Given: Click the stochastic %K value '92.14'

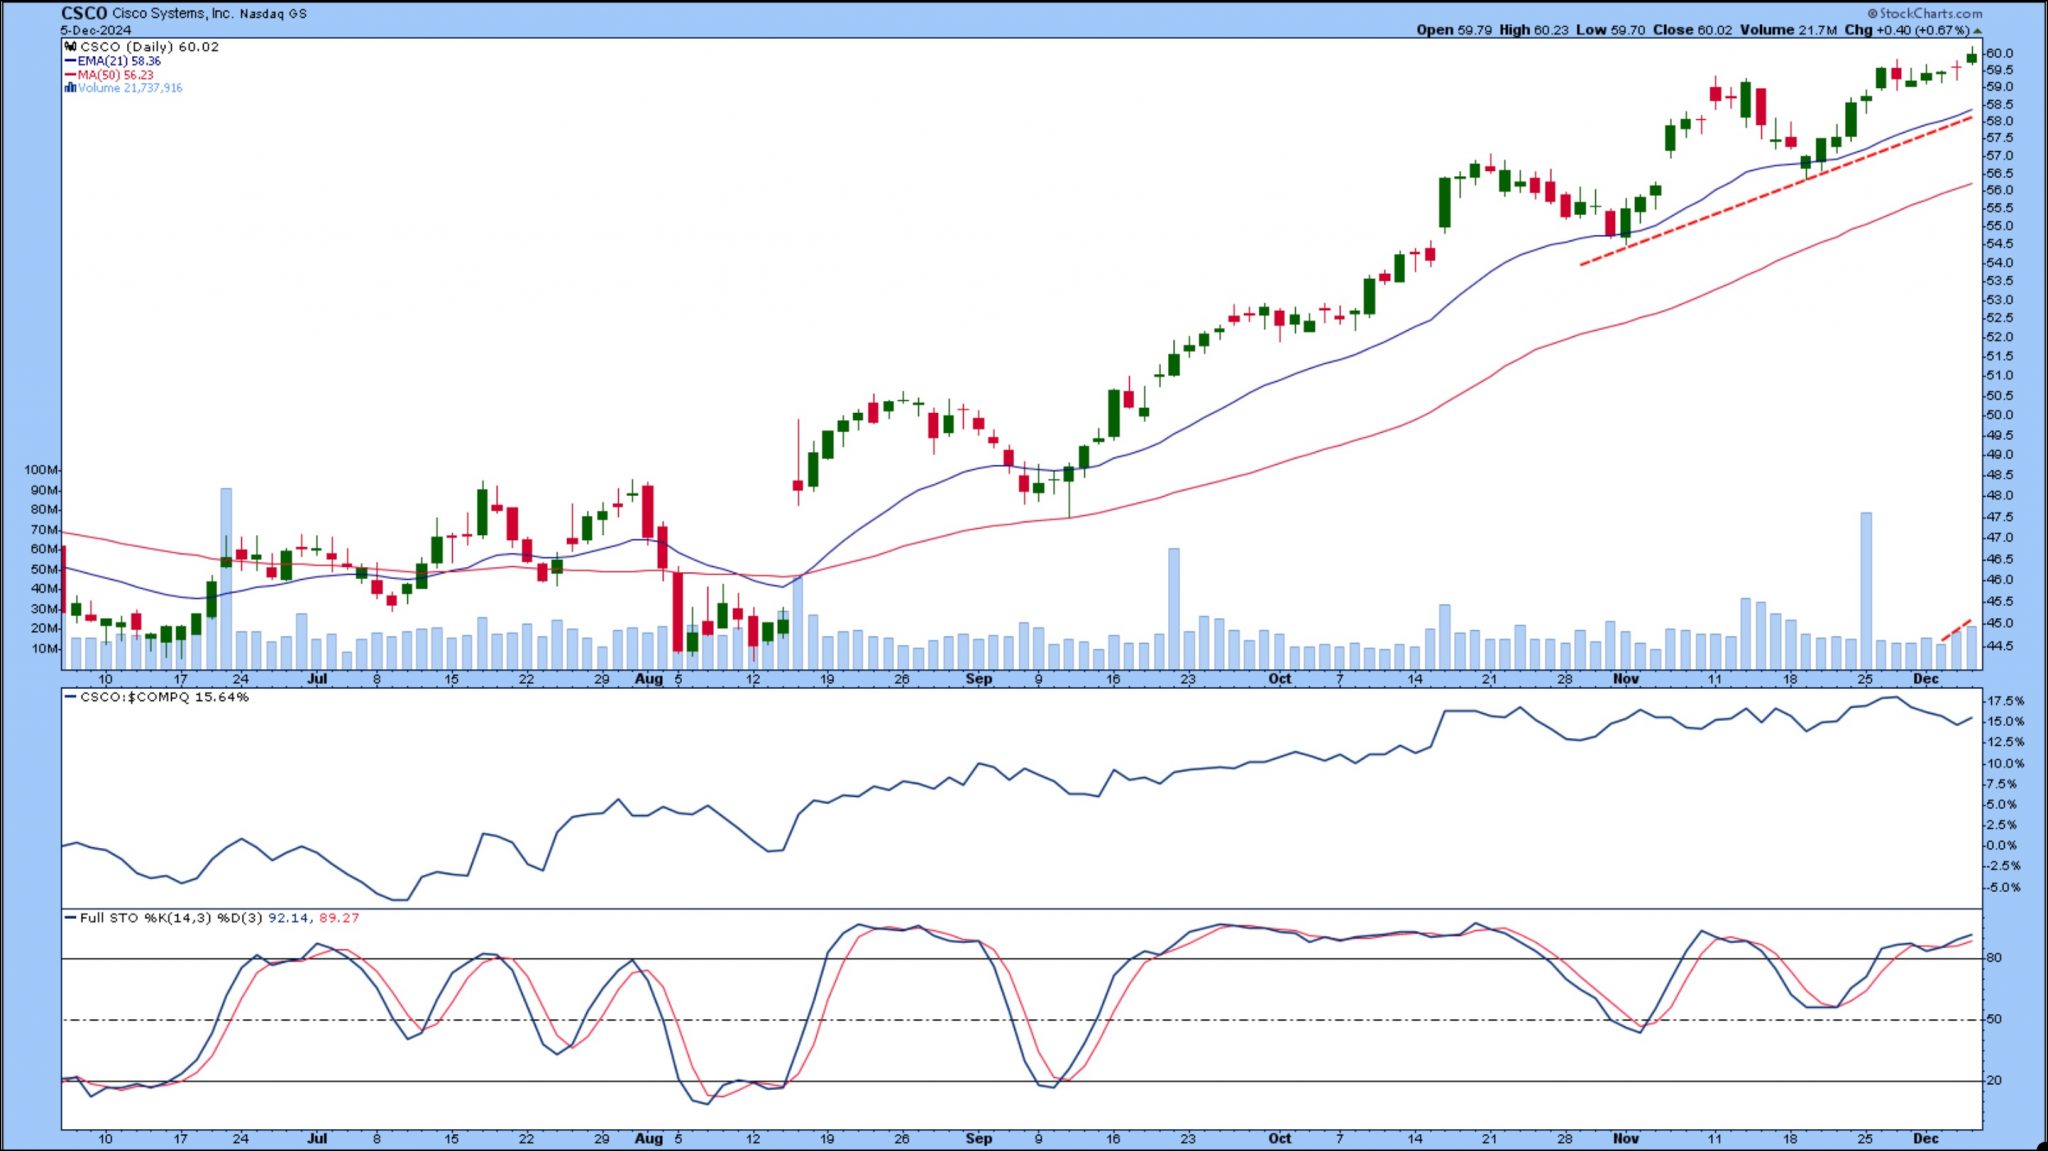Looking at the screenshot, I should [x=288, y=918].
